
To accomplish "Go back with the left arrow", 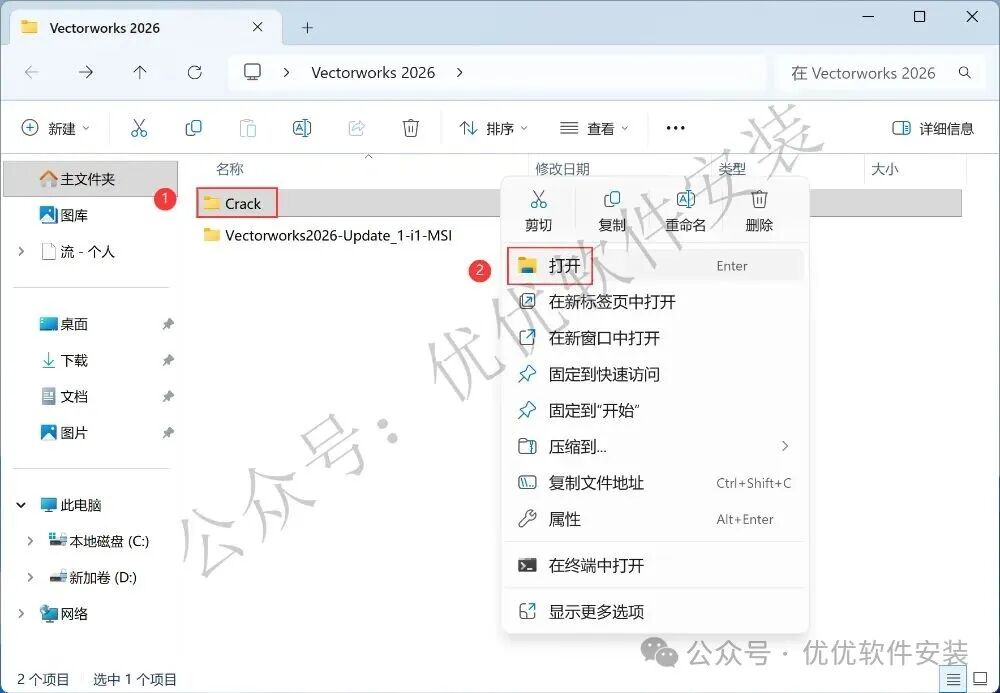I will (31, 73).
